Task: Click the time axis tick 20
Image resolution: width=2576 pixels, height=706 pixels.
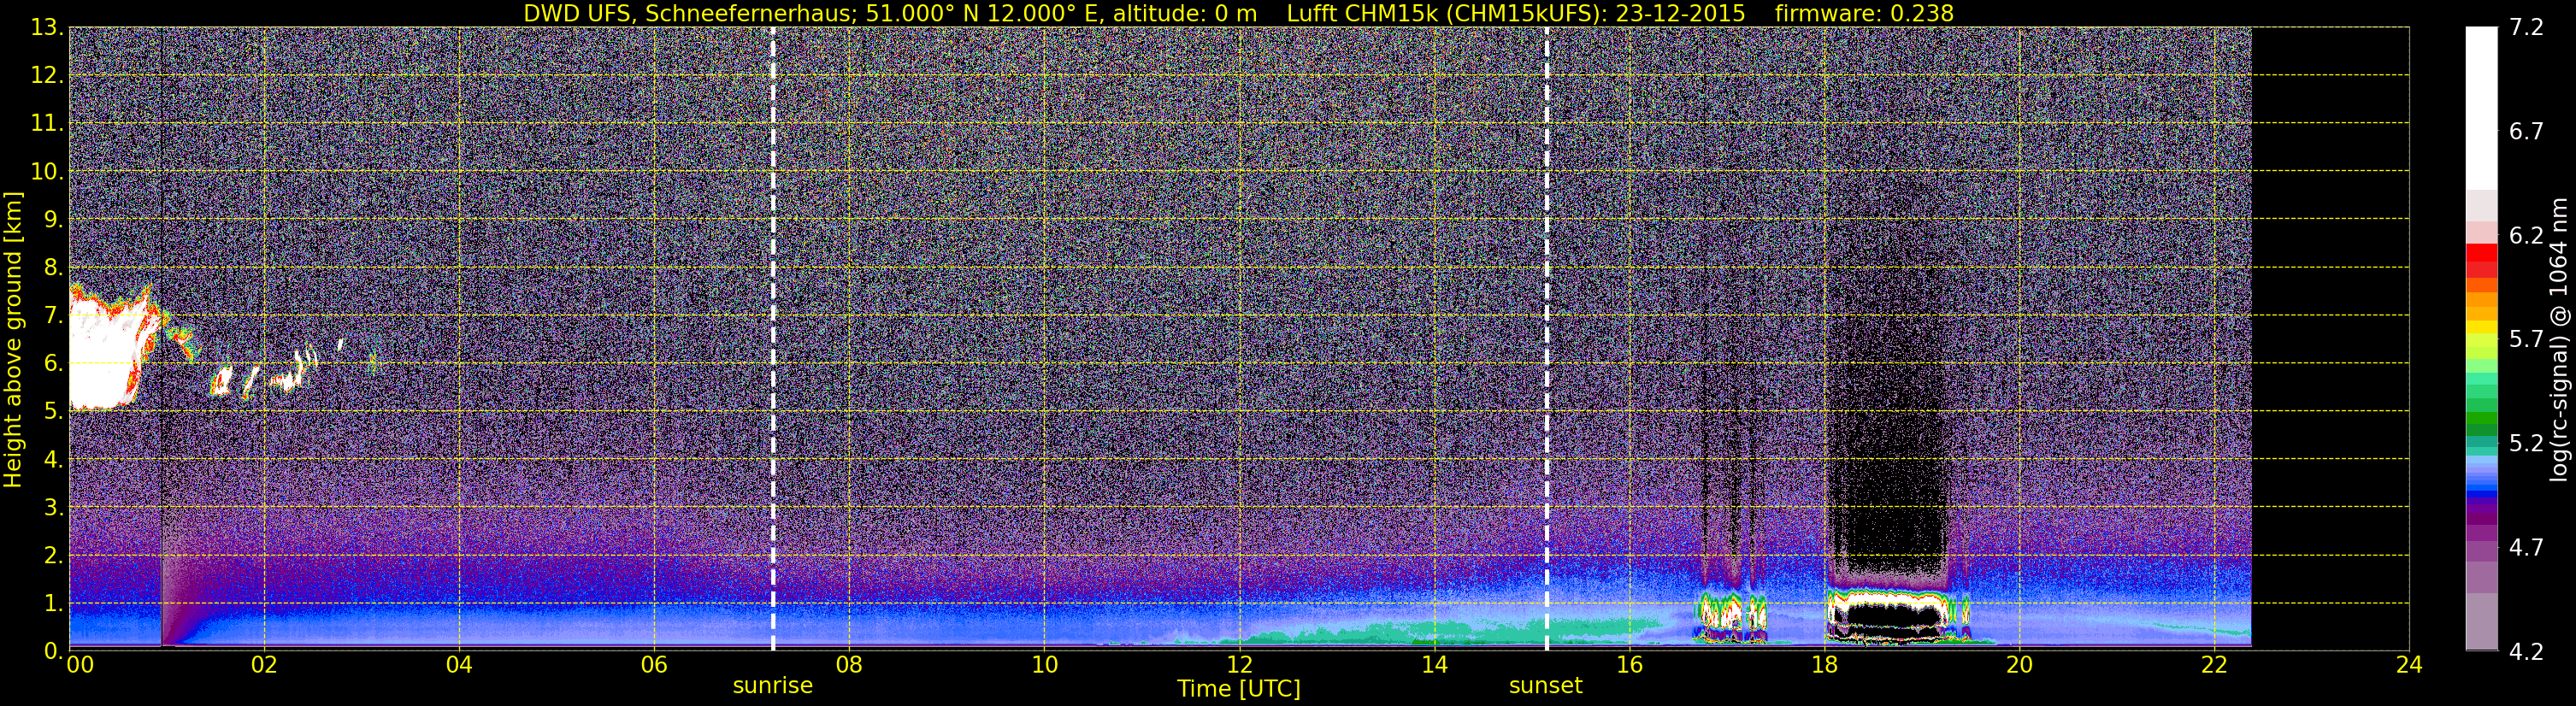Action: [x=2019, y=666]
